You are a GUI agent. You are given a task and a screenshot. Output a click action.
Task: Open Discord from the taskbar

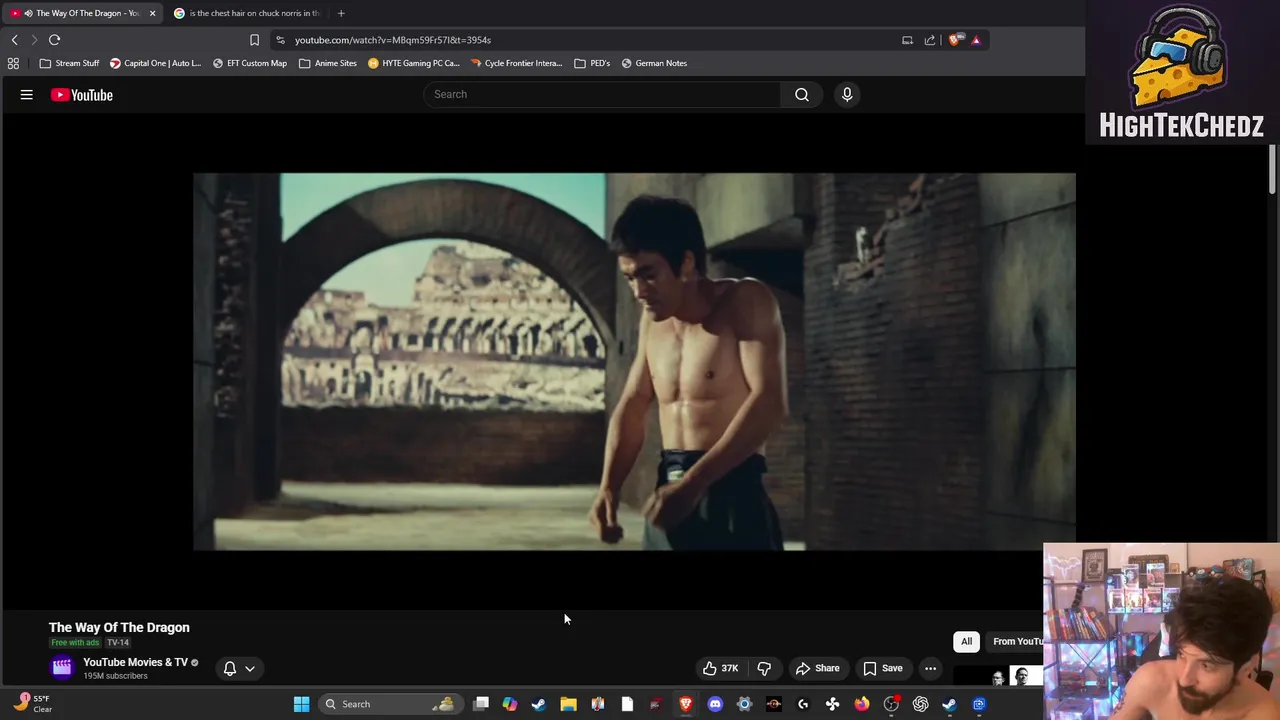(x=715, y=704)
